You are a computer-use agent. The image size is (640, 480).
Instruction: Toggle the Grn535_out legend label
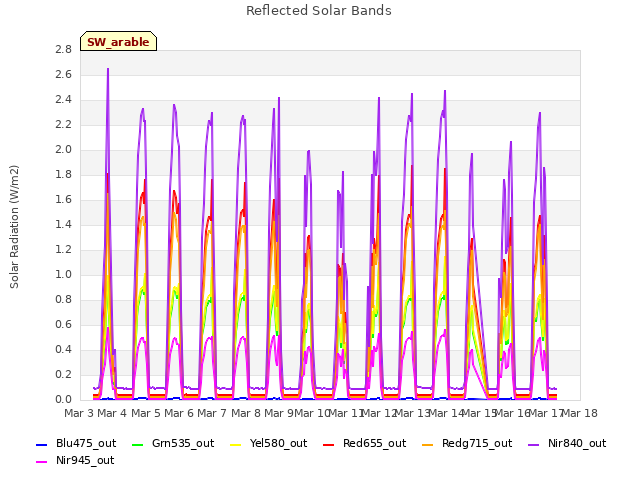[183, 444]
